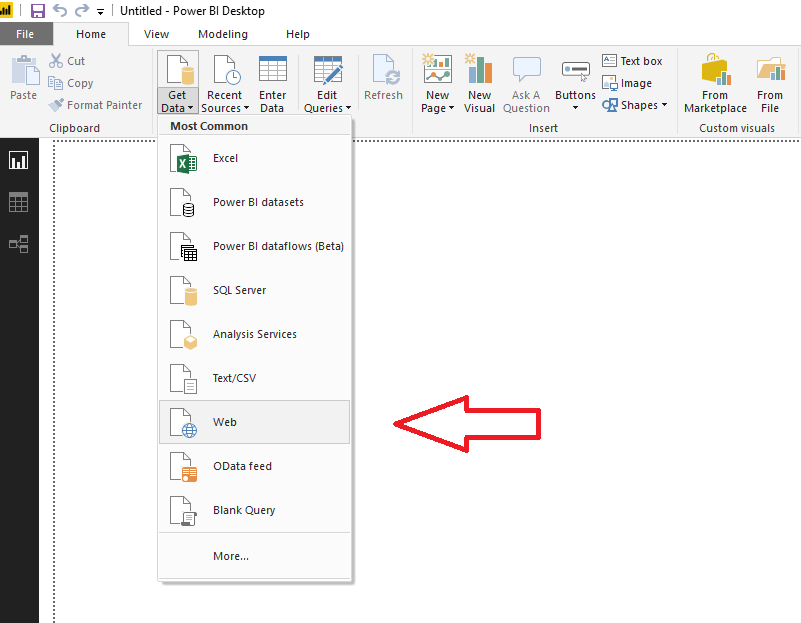This screenshot has width=801, height=623.
Task: Undo the last action
Action: (60, 10)
